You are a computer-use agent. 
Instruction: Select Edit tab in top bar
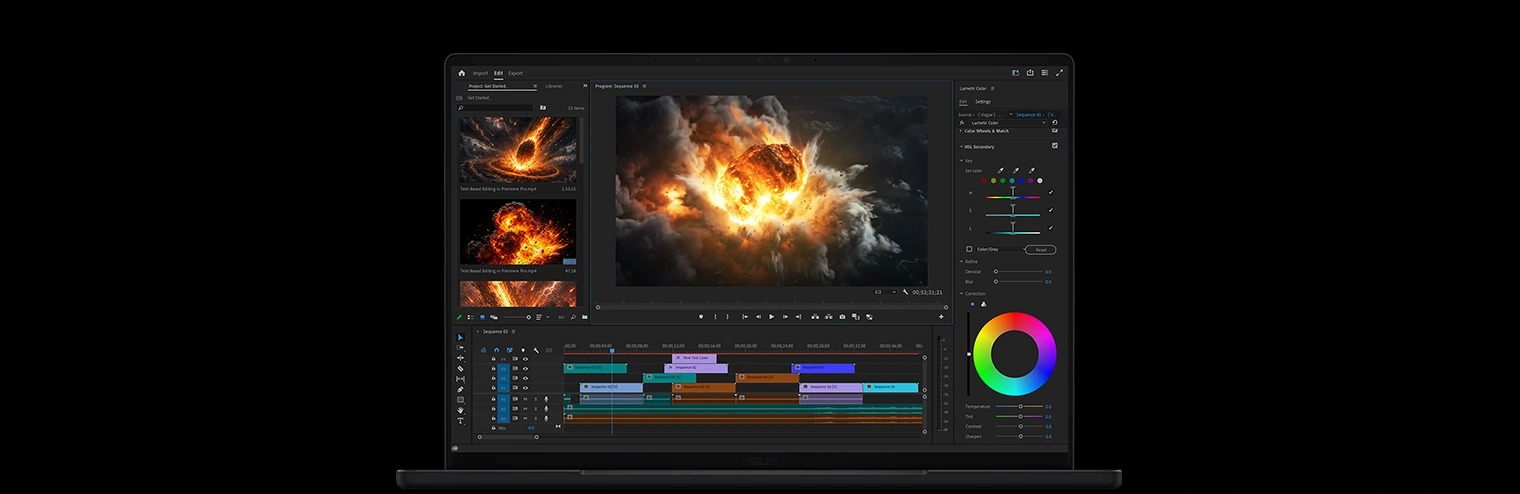tap(498, 73)
